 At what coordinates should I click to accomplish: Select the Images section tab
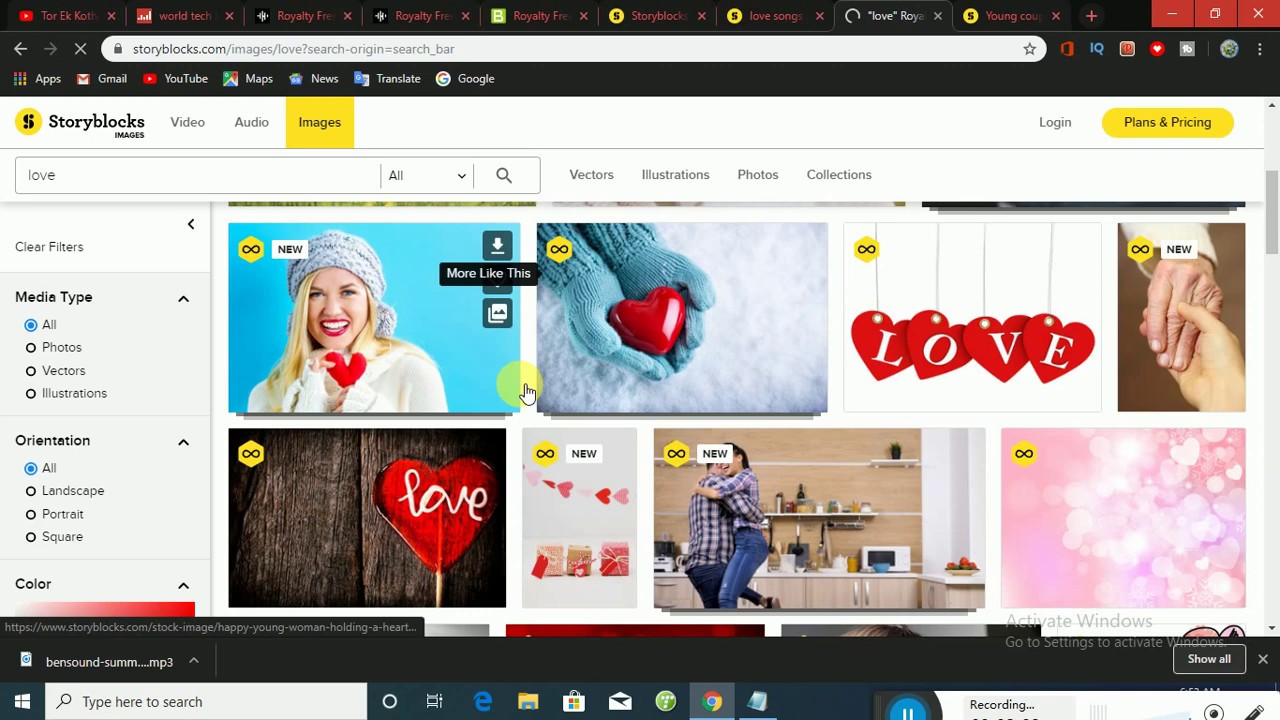pyautogui.click(x=320, y=122)
